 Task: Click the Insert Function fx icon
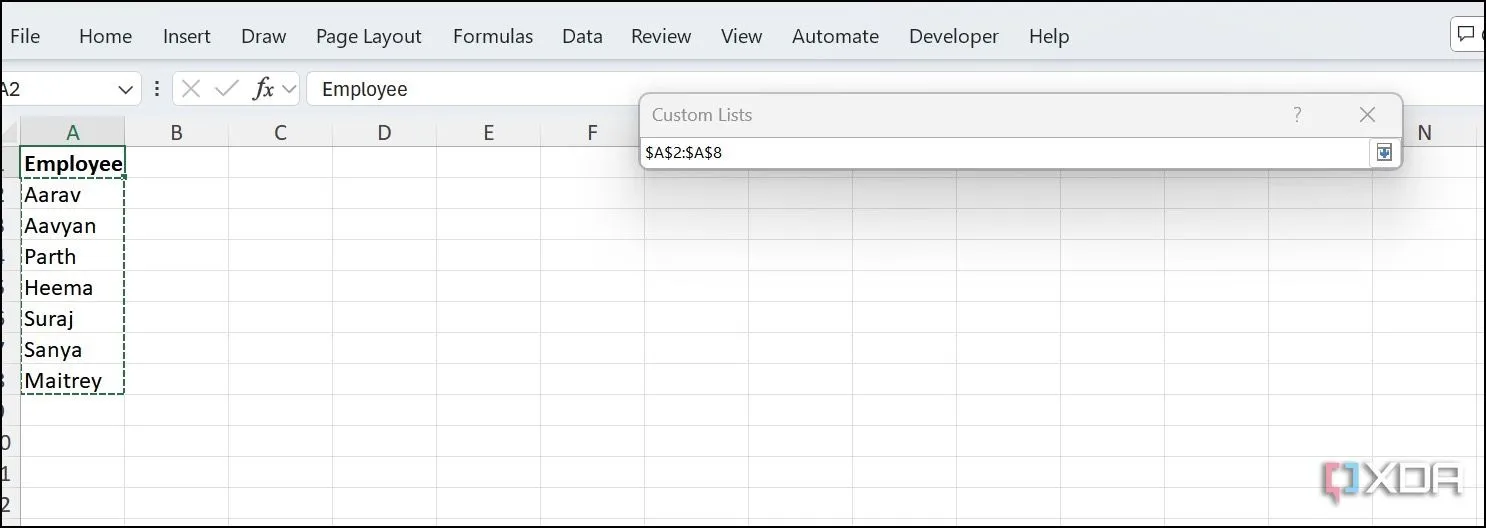tap(263, 89)
